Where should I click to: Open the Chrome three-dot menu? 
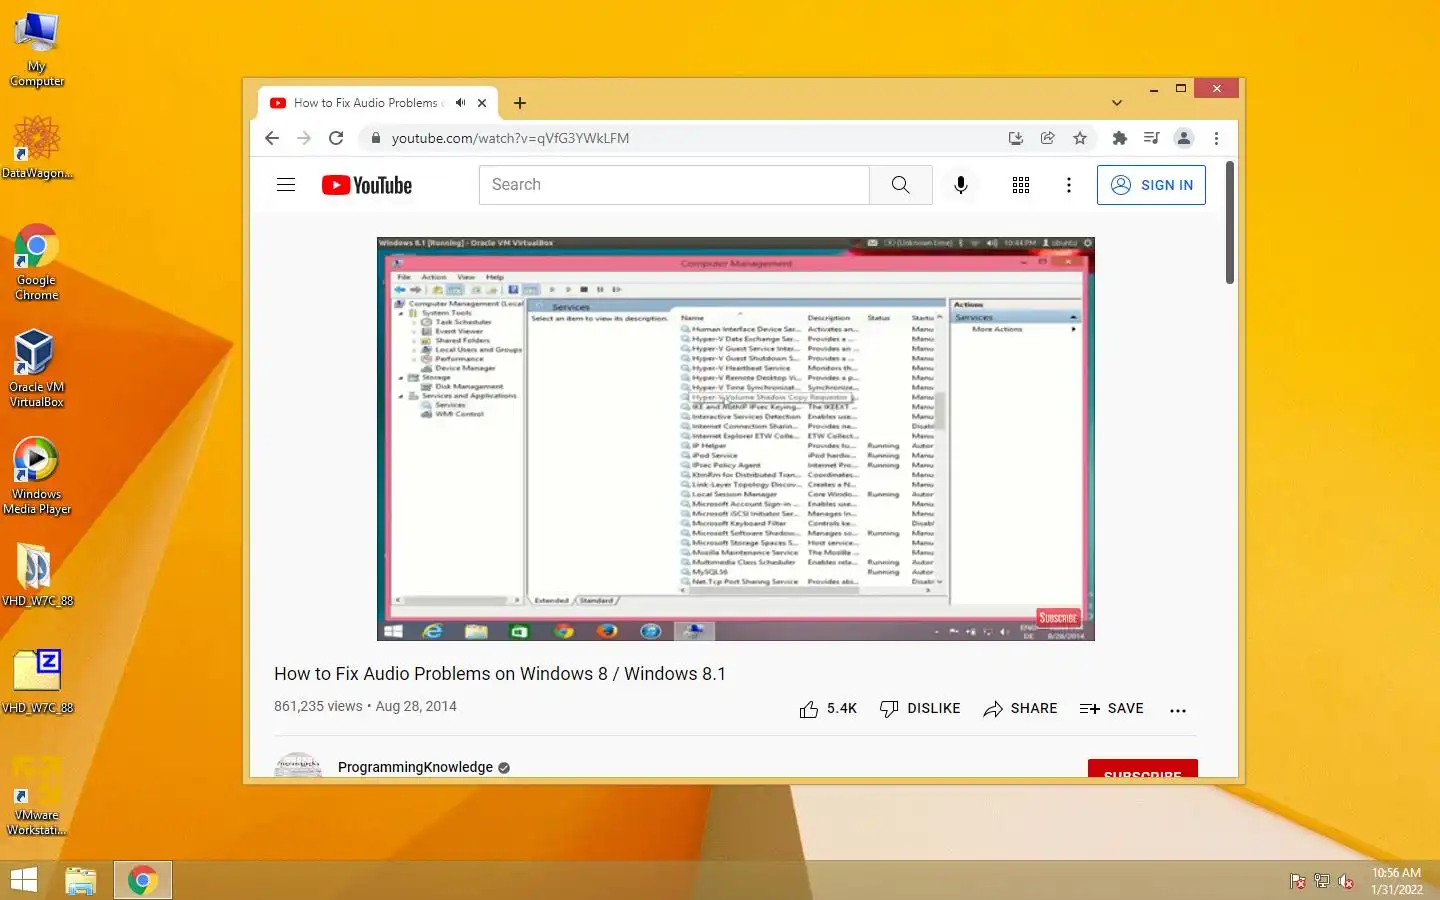pos(1216,138)
